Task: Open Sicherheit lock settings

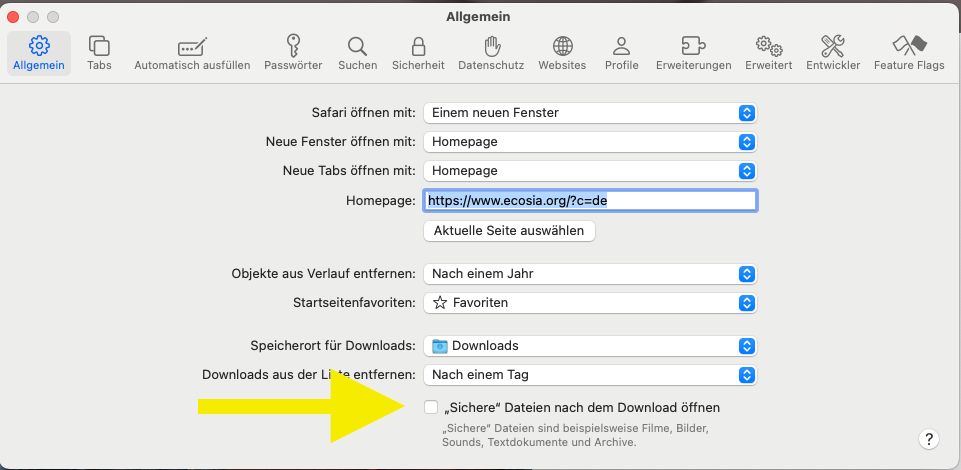Action: click(418, 53)
